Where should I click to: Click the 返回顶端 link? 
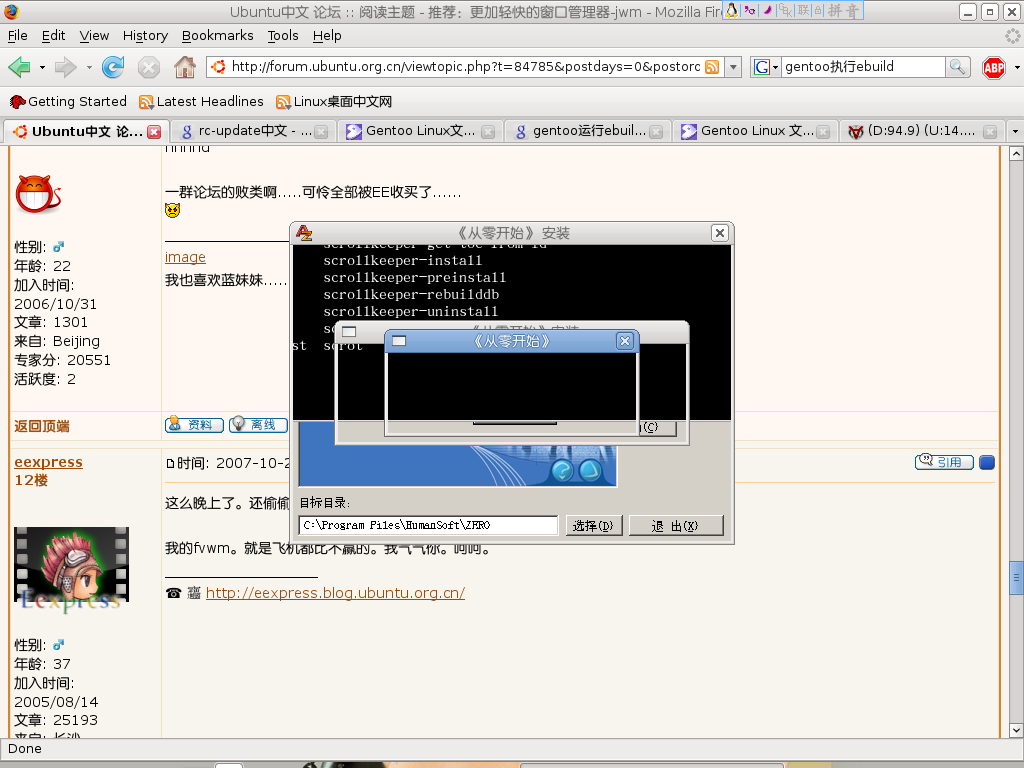42,426
